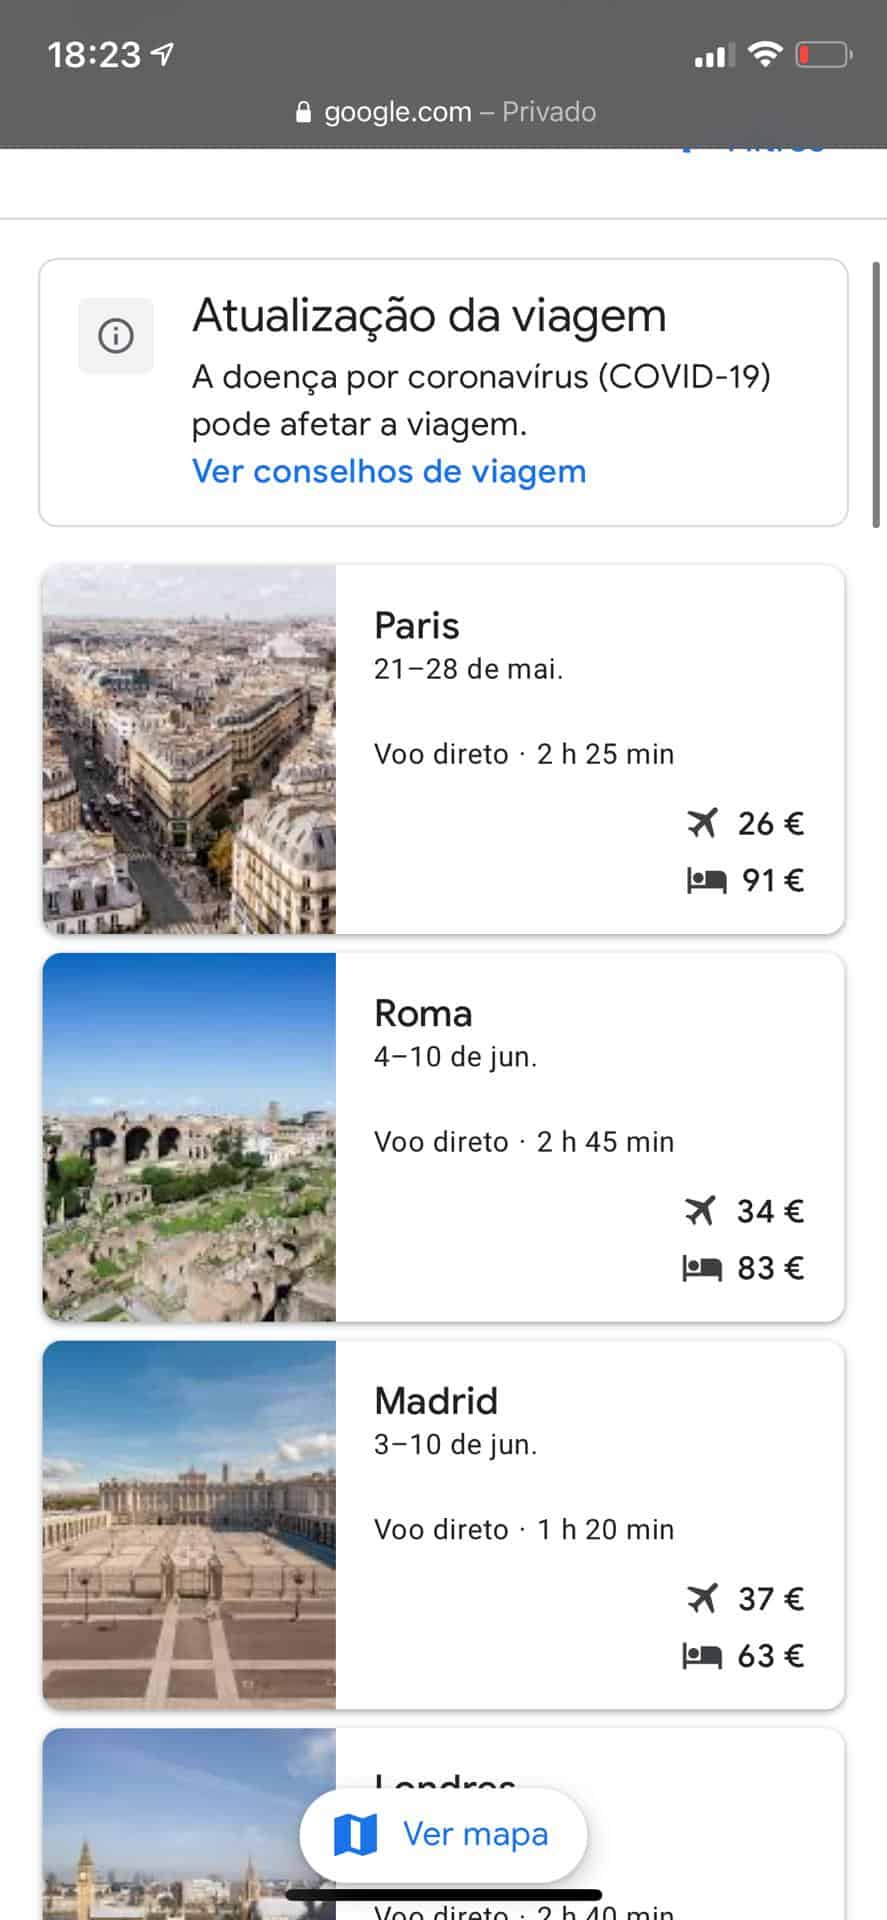
Task: Tap the lock icon beside google.com
Action: (x=304, y=113)
